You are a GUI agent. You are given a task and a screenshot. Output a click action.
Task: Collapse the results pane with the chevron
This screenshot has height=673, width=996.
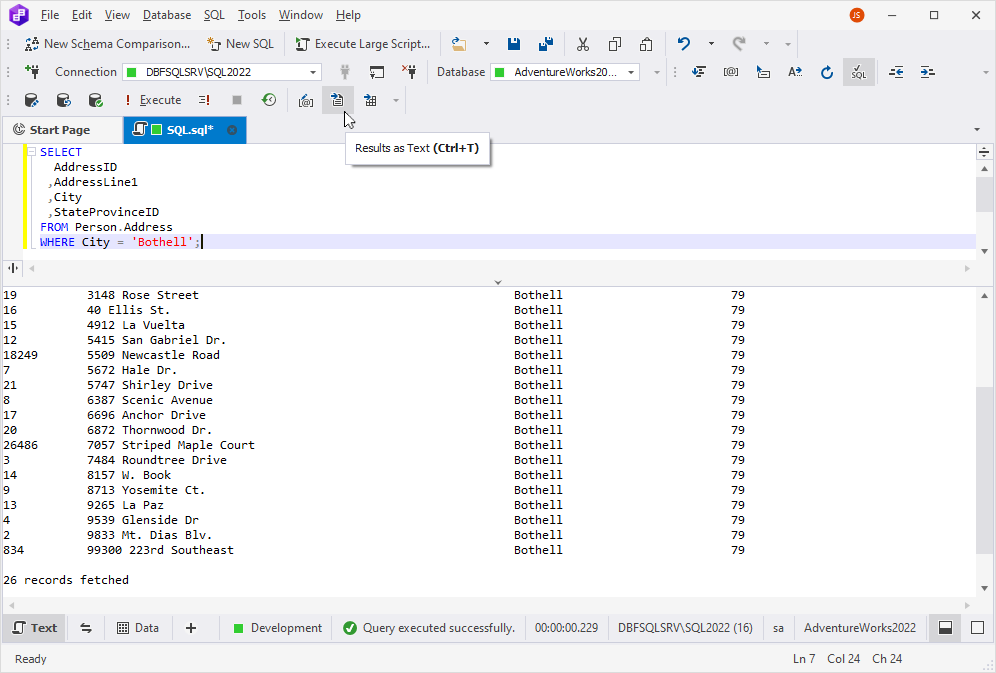coord(498,282)
